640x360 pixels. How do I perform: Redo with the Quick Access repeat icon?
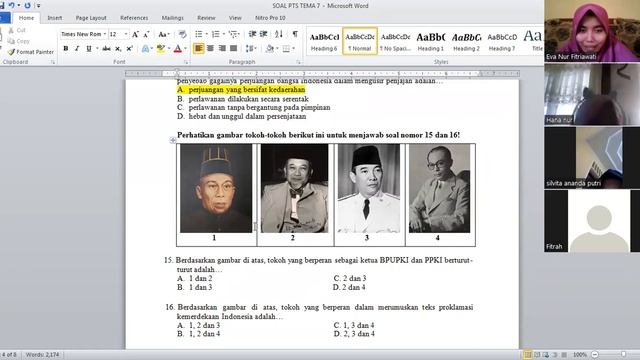click(27, 5)
